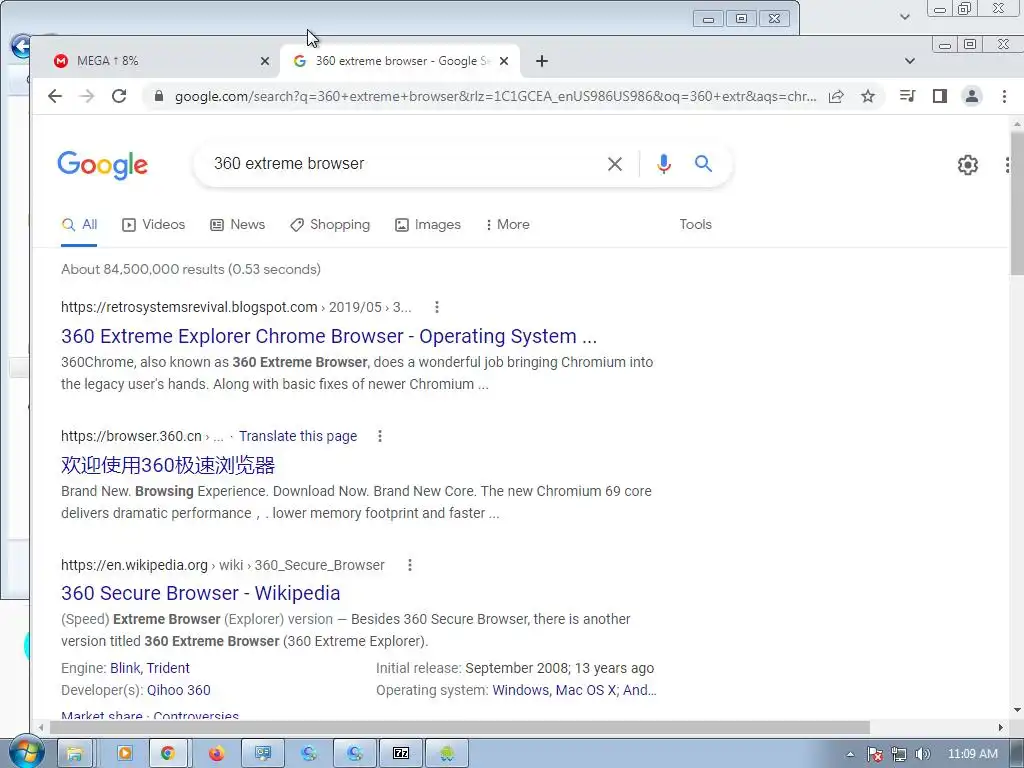
Task: Click the volume speaker tray icon
Action: click(x=922, y=754)
